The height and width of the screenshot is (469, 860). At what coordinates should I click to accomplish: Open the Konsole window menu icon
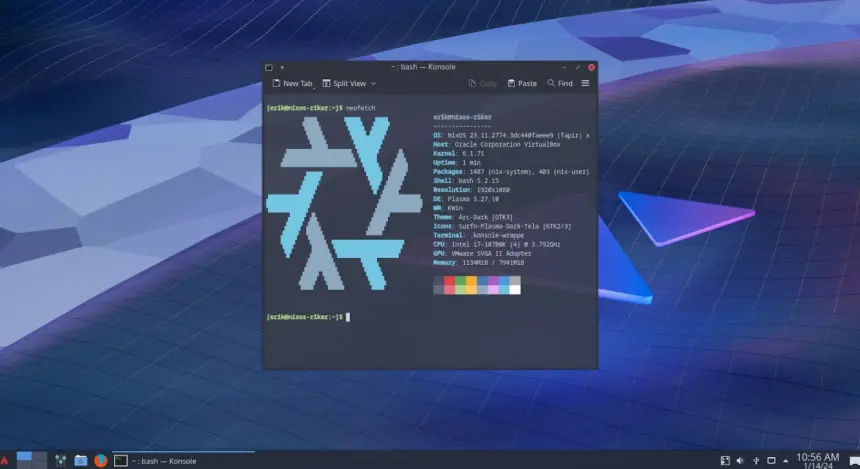269,67
